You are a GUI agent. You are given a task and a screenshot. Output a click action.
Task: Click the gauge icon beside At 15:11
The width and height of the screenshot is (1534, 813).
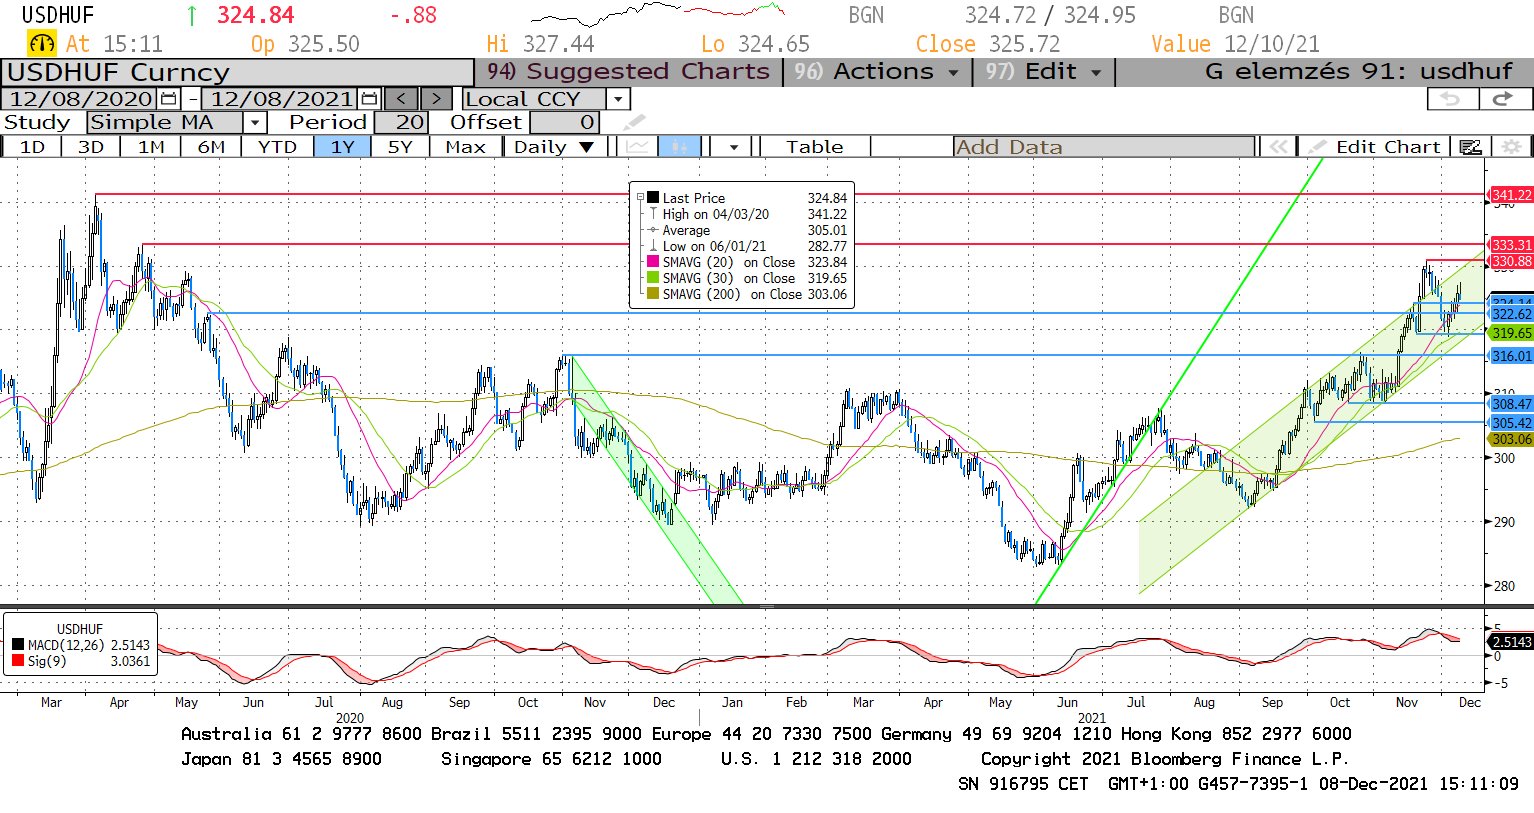(42, 44)
